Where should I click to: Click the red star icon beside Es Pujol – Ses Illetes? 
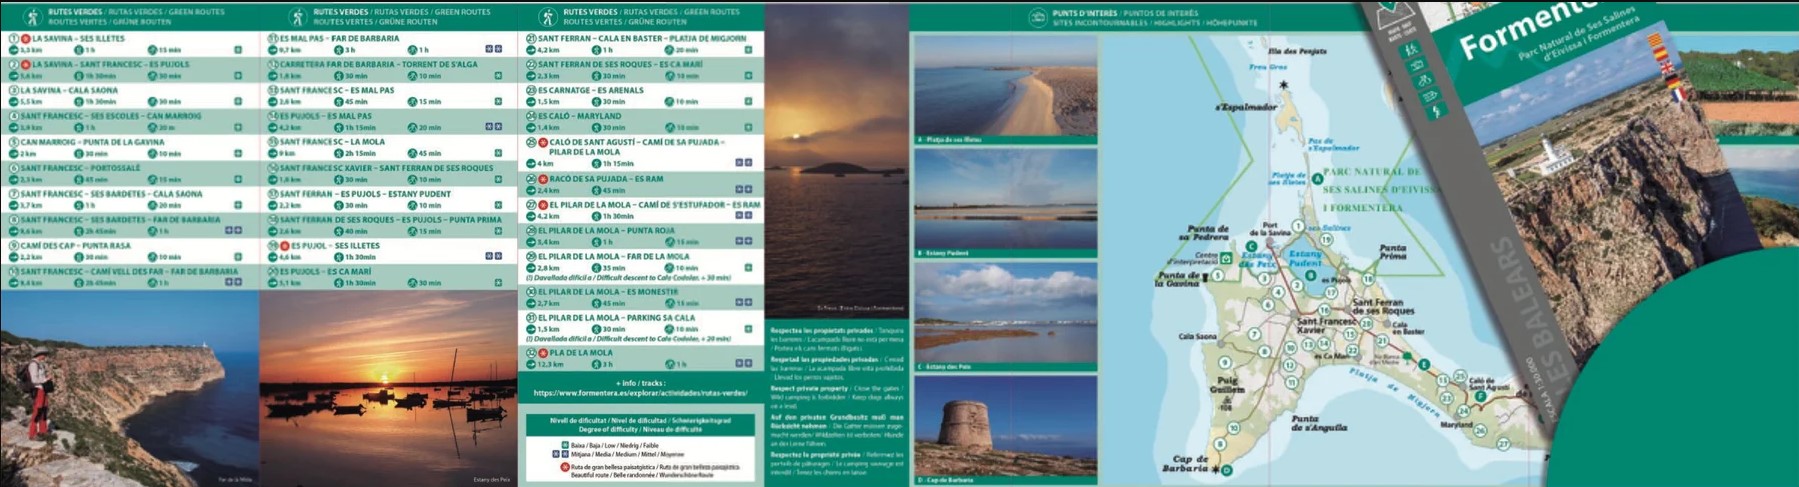point(285,245)
